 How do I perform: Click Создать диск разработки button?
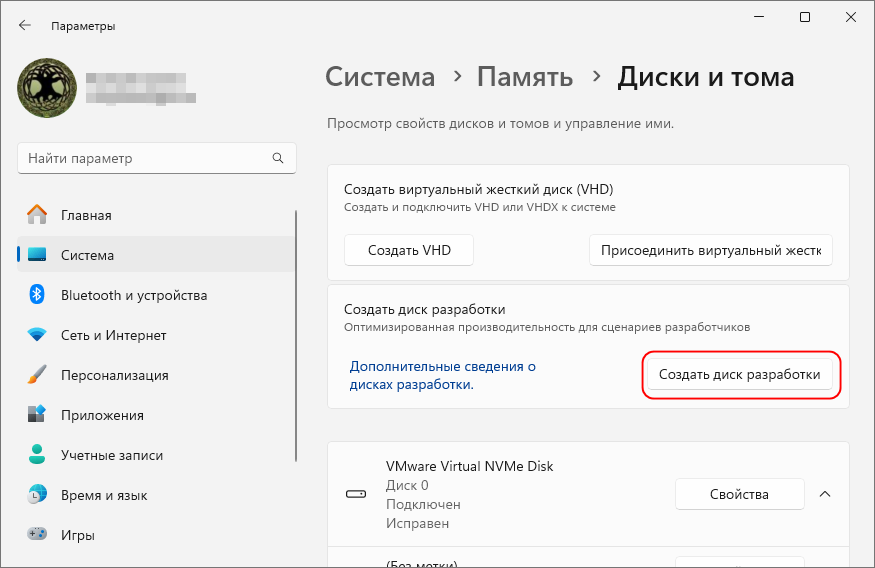tap(739, 374)
